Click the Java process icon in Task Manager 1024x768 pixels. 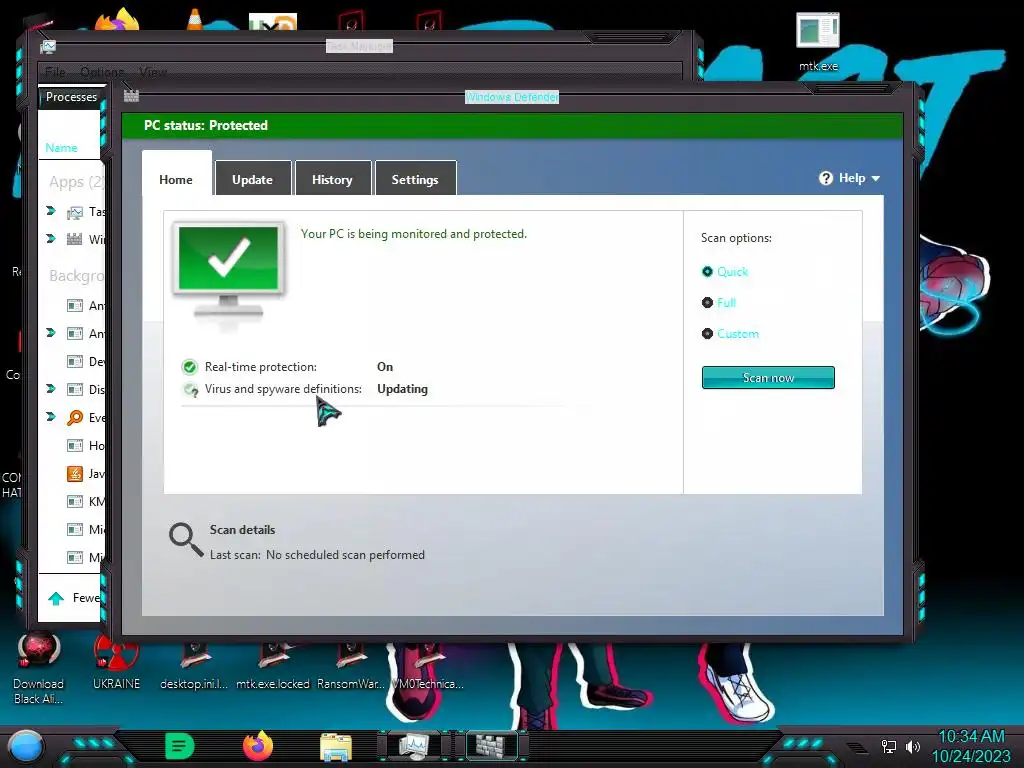coord(75,473)
